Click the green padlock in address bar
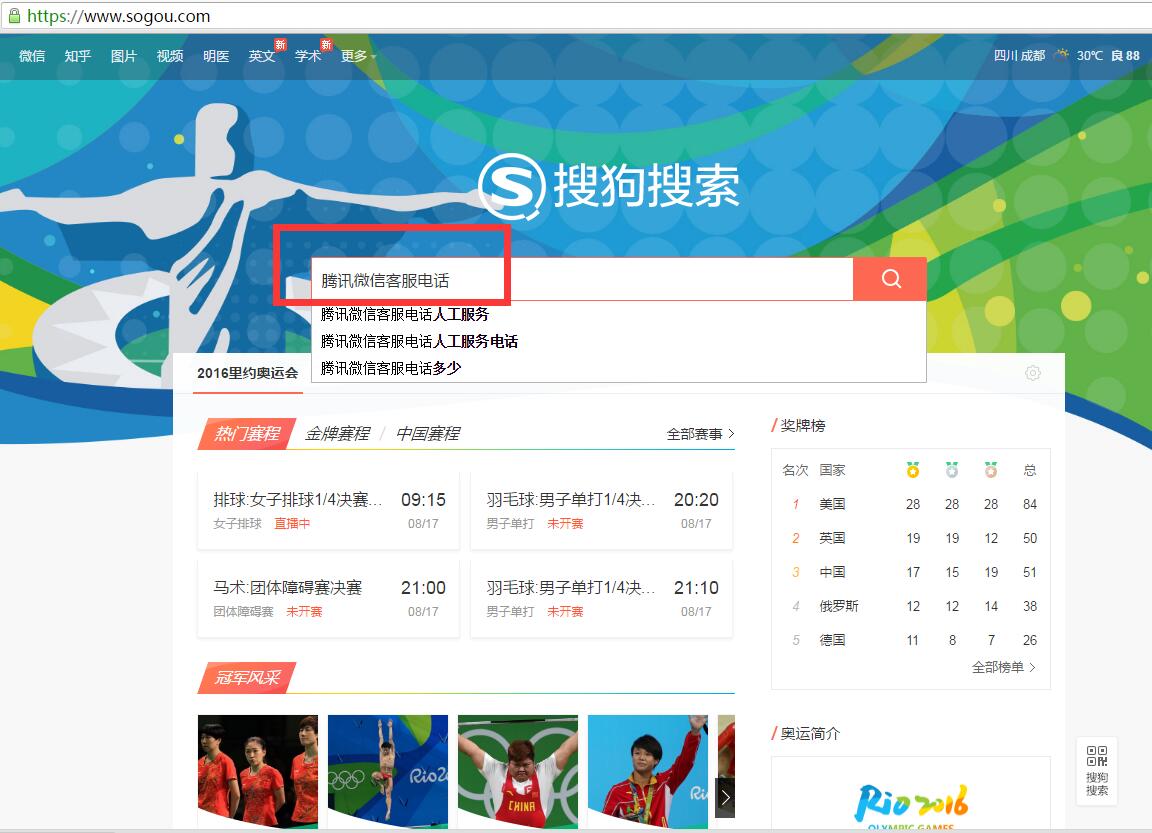1152x833 pixels. (x=13, y=15)
